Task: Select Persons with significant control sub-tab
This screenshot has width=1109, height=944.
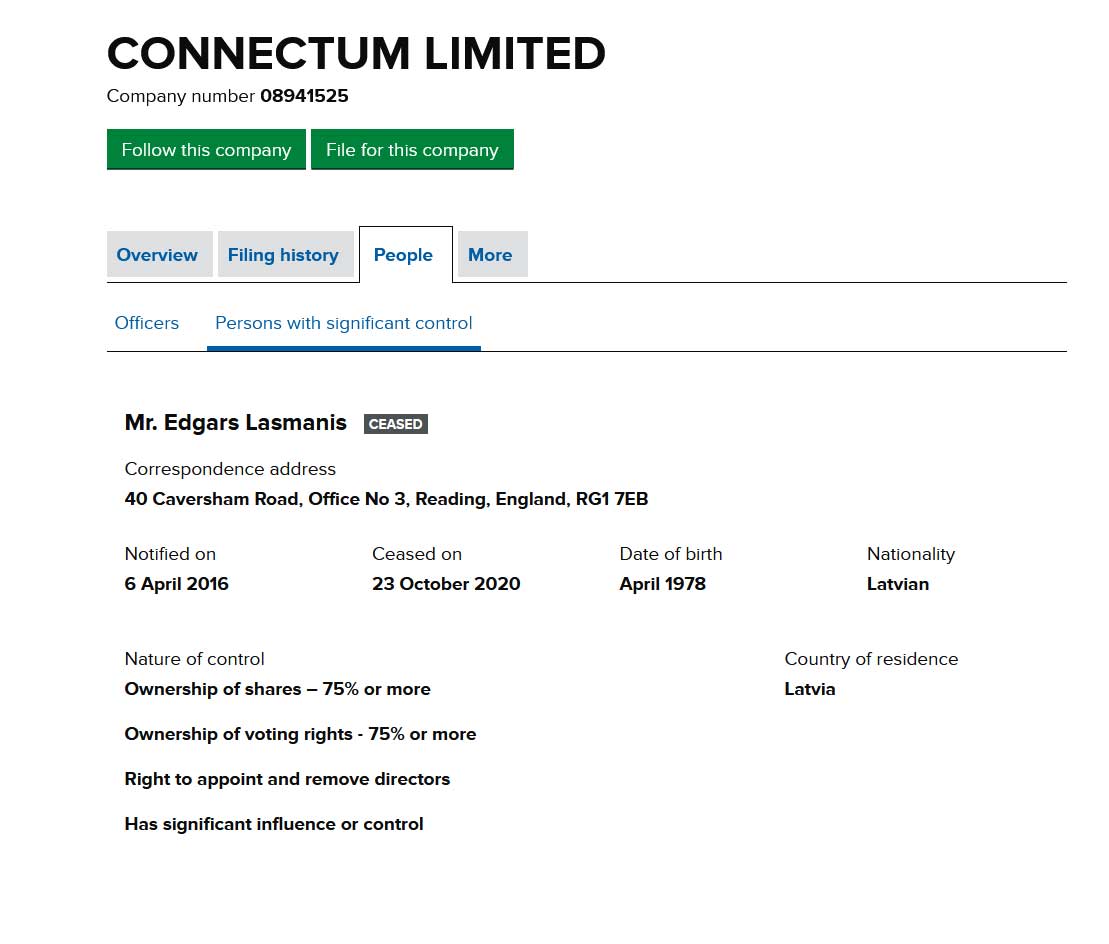Action: pos(344,323)
